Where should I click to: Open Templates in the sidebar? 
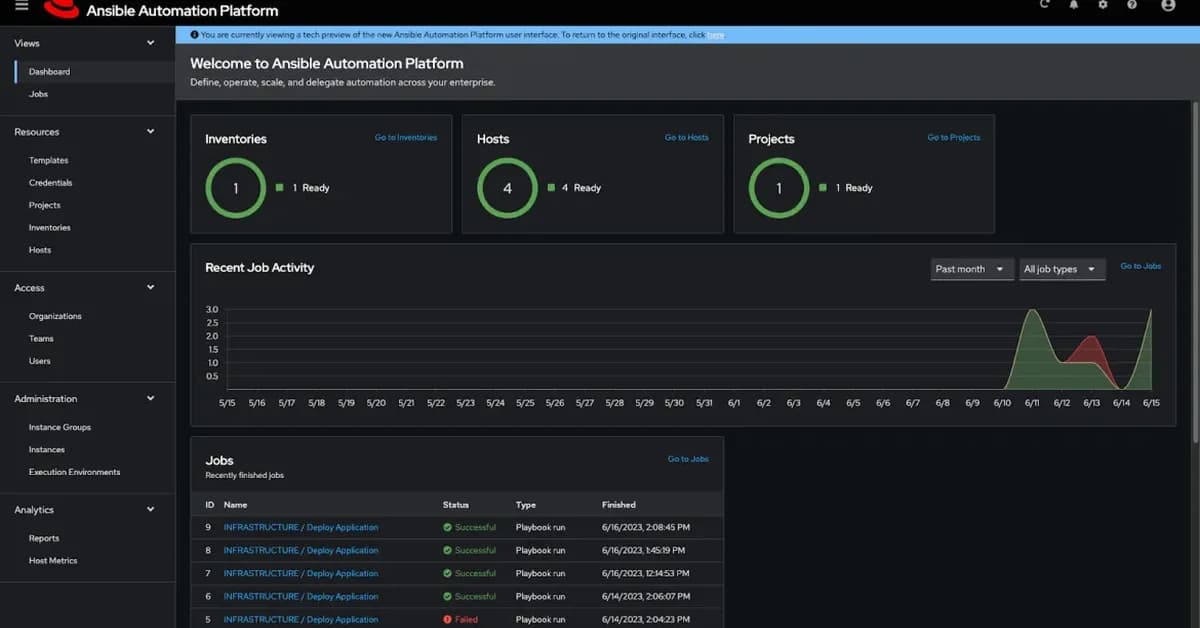coord(48,160)
